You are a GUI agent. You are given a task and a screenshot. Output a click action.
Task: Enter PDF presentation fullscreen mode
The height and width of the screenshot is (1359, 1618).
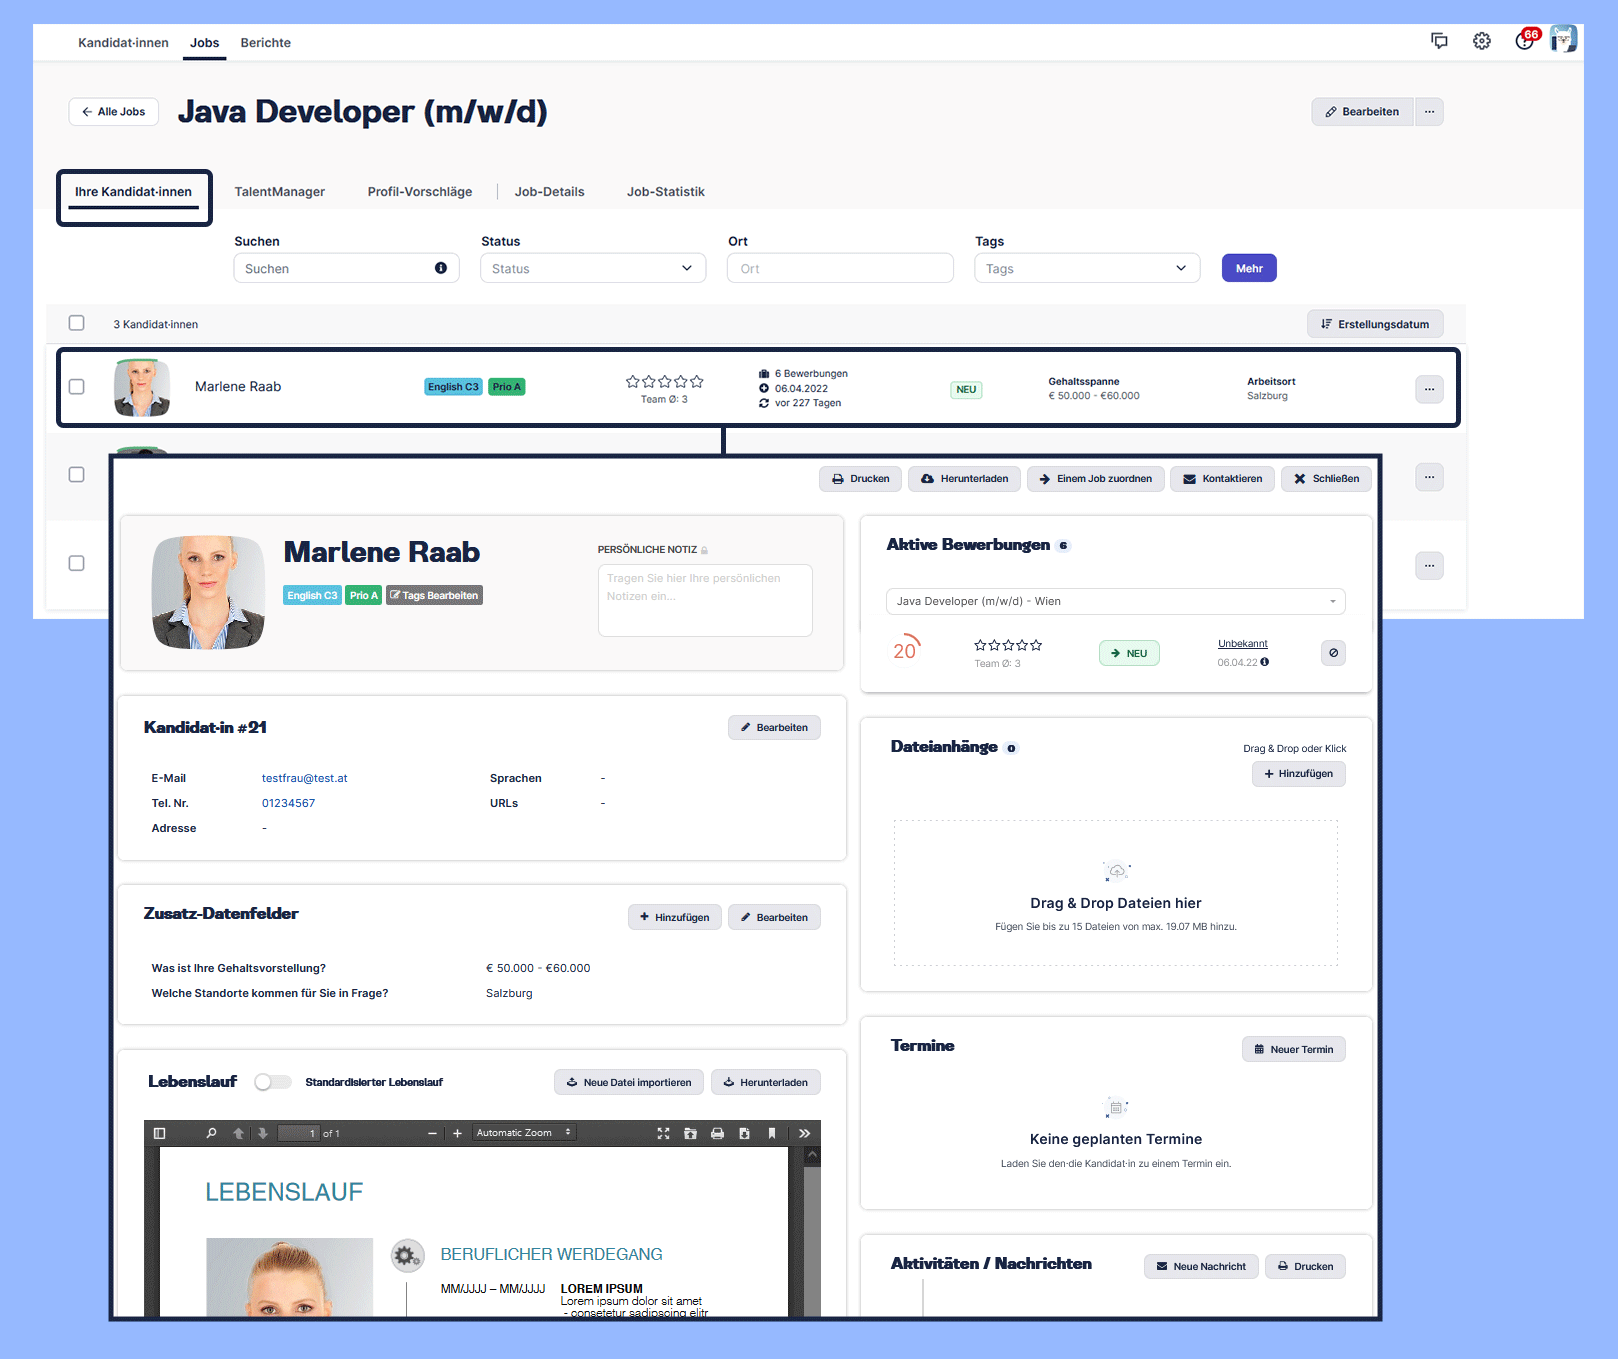[663, 1133]
